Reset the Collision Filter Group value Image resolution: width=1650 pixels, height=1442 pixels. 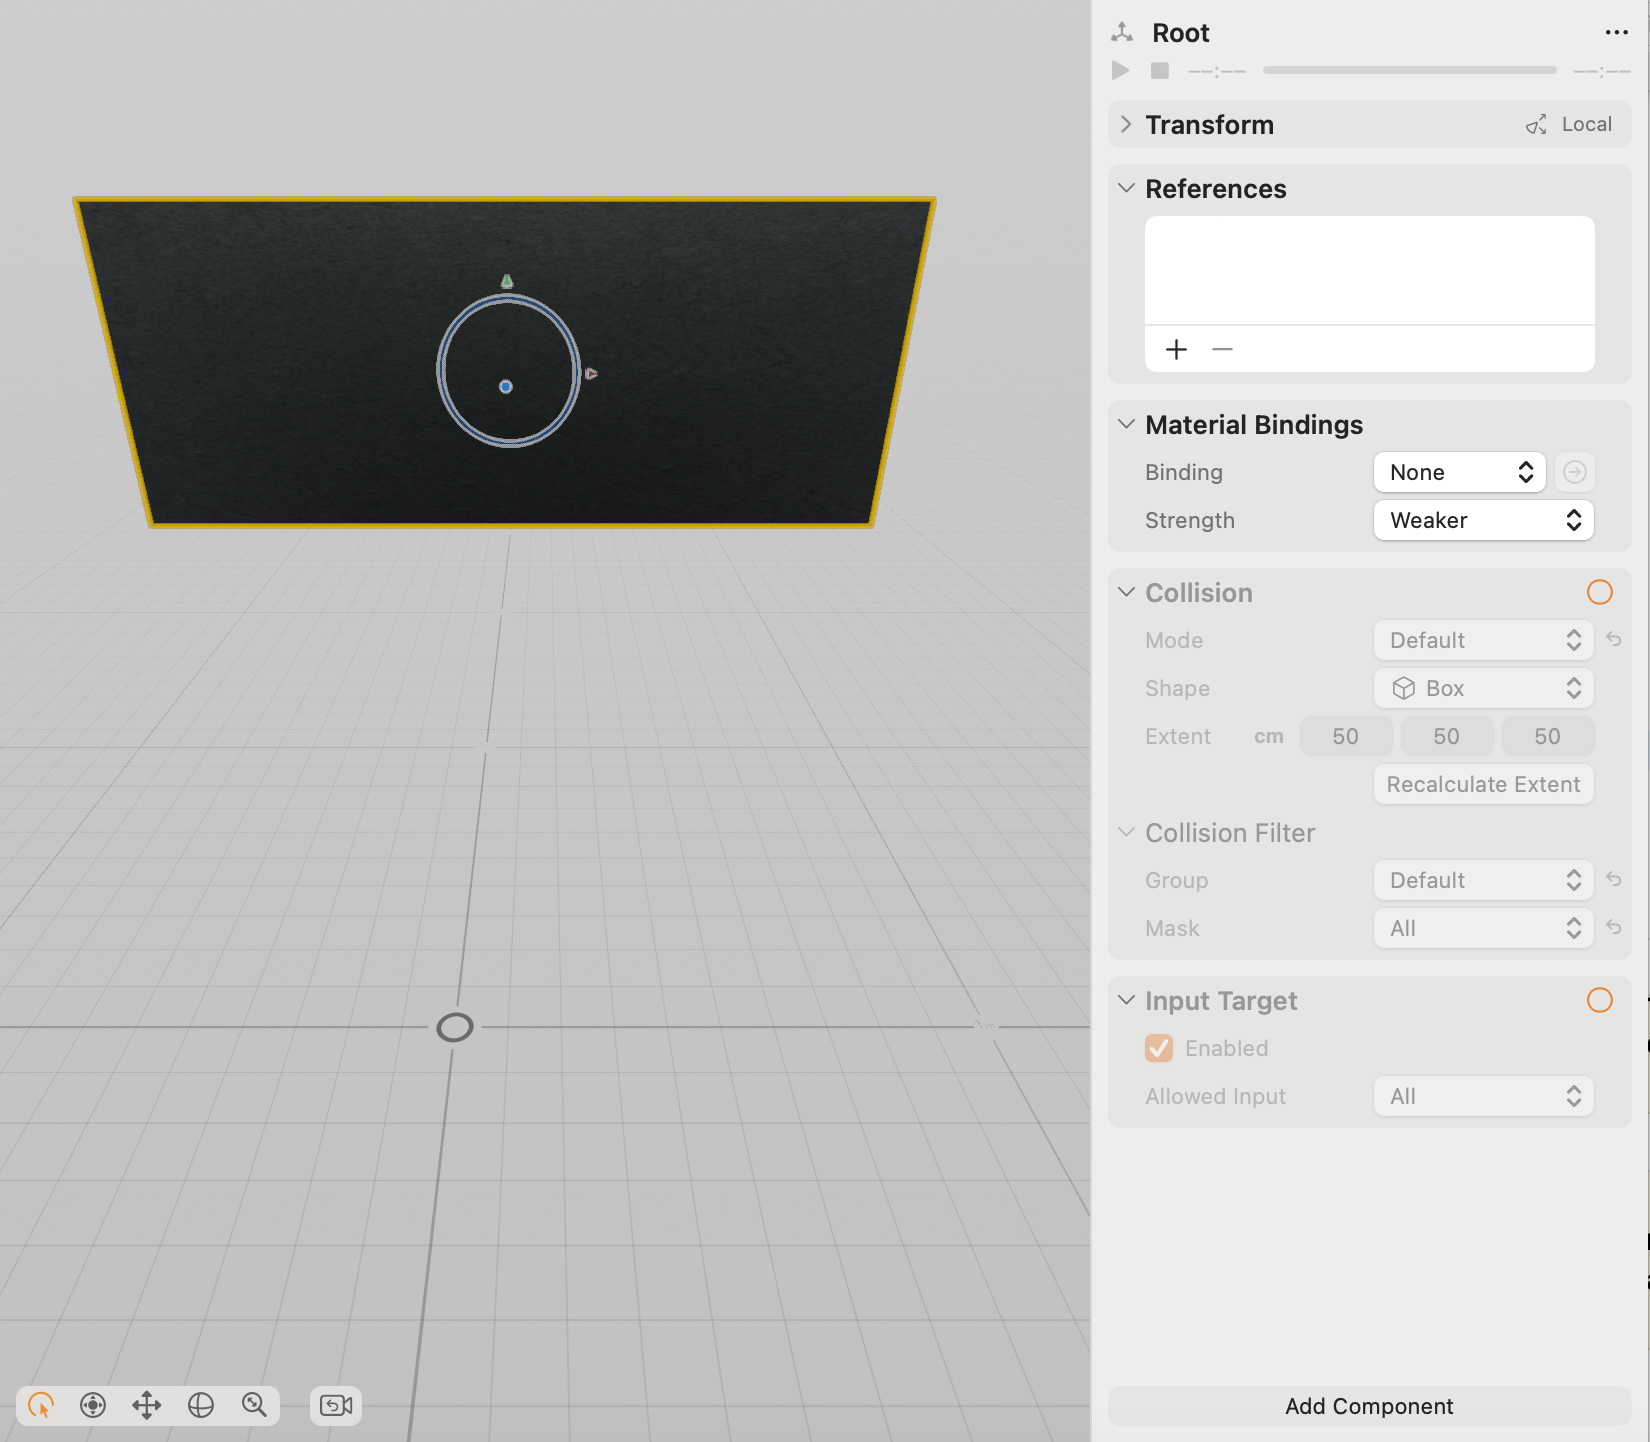(1613, 879)
